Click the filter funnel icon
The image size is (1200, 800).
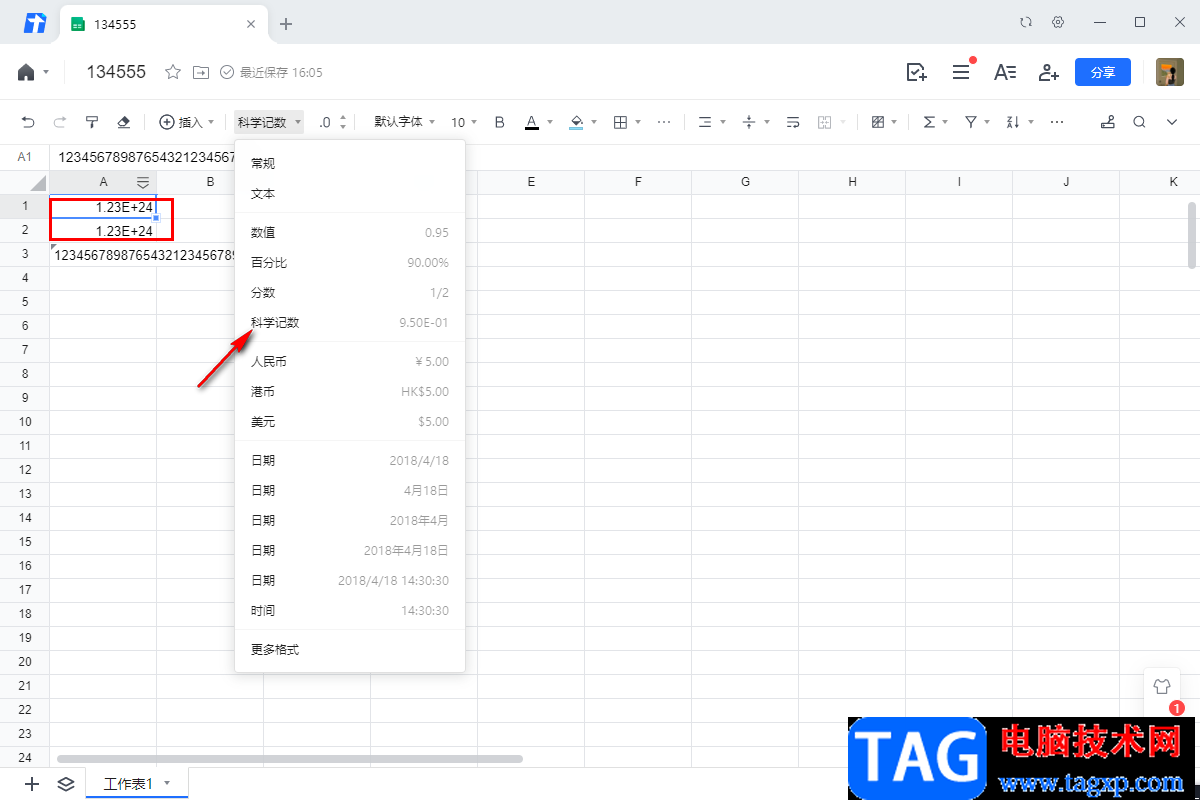971,122
